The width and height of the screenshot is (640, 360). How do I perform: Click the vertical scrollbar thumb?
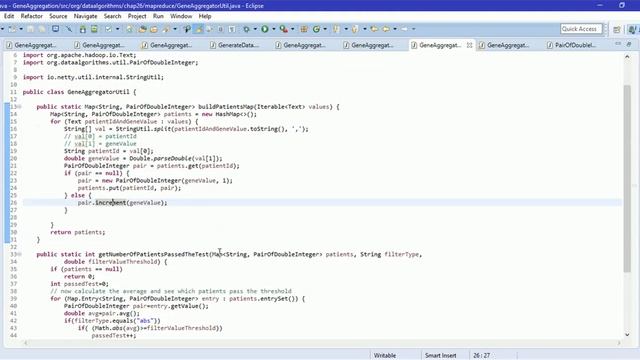click(627, 178)
